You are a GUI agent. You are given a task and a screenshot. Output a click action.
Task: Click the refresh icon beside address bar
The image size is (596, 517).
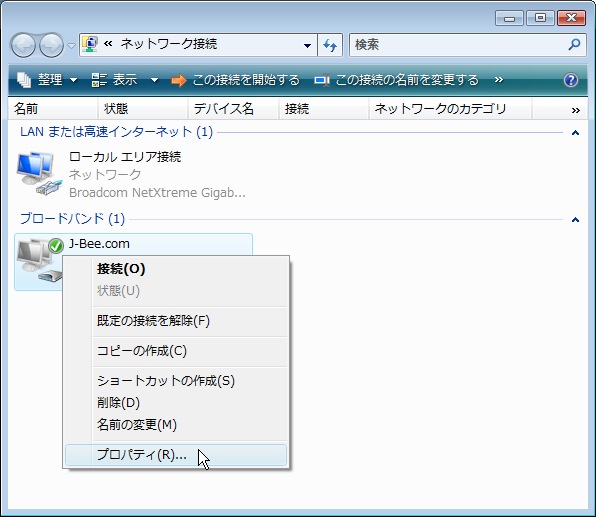(x=330, y=45)
